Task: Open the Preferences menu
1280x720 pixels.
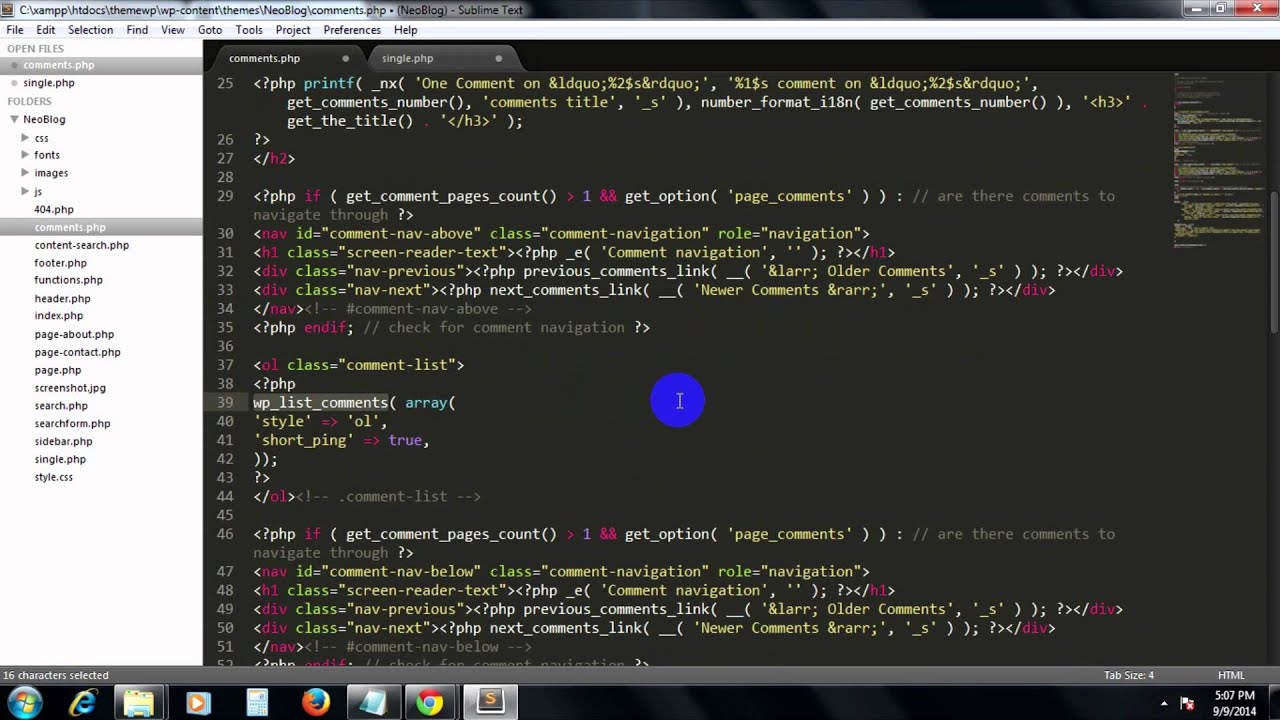Action: click(x=352, y=30)
